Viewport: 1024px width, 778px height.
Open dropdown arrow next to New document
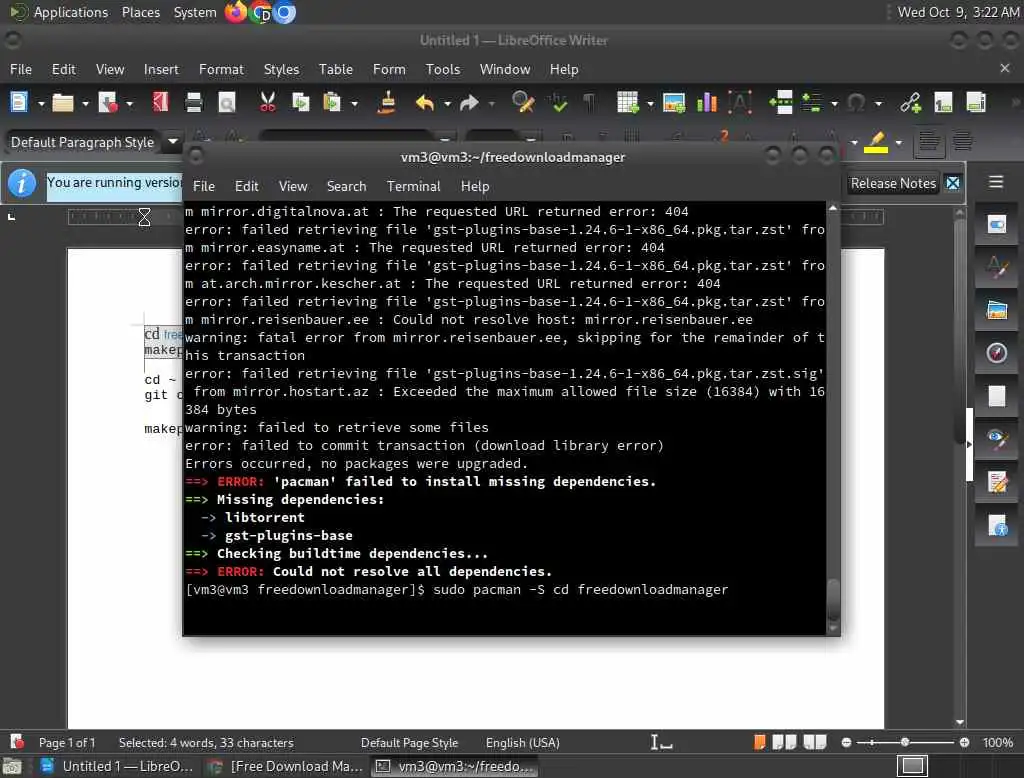40,103
